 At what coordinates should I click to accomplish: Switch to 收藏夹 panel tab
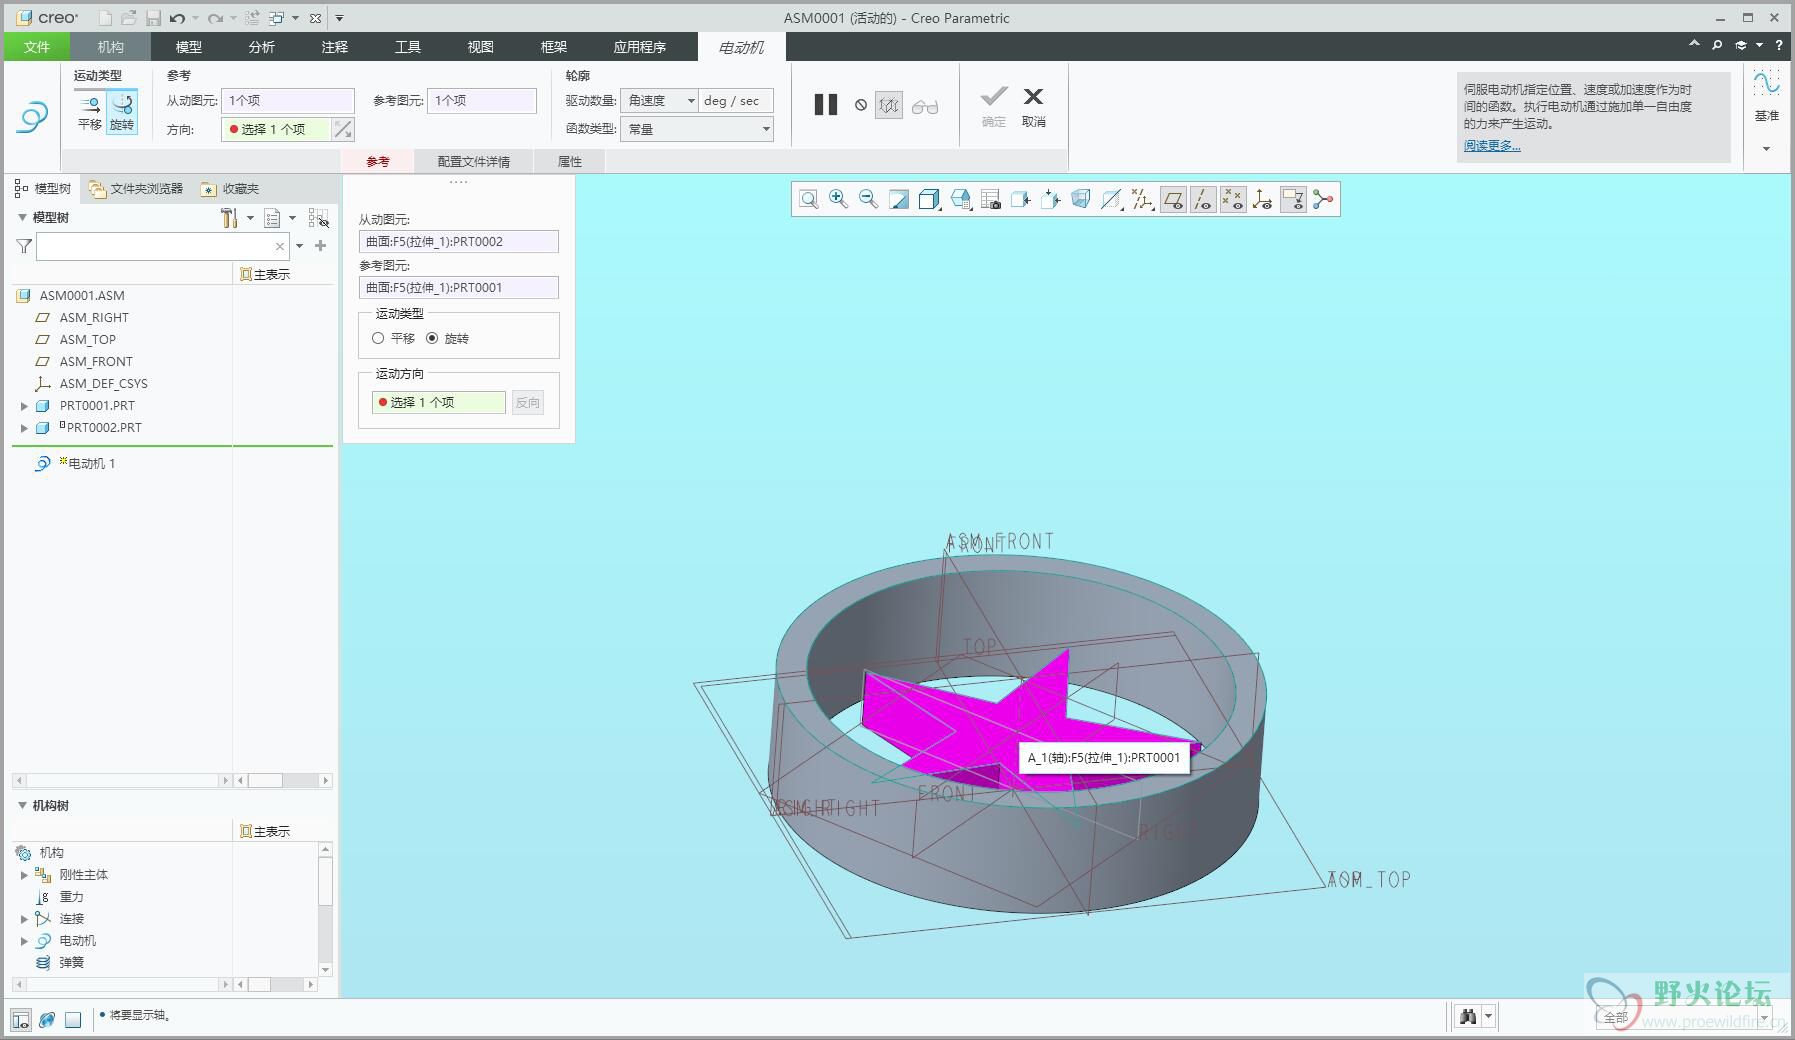click(230, 188)
